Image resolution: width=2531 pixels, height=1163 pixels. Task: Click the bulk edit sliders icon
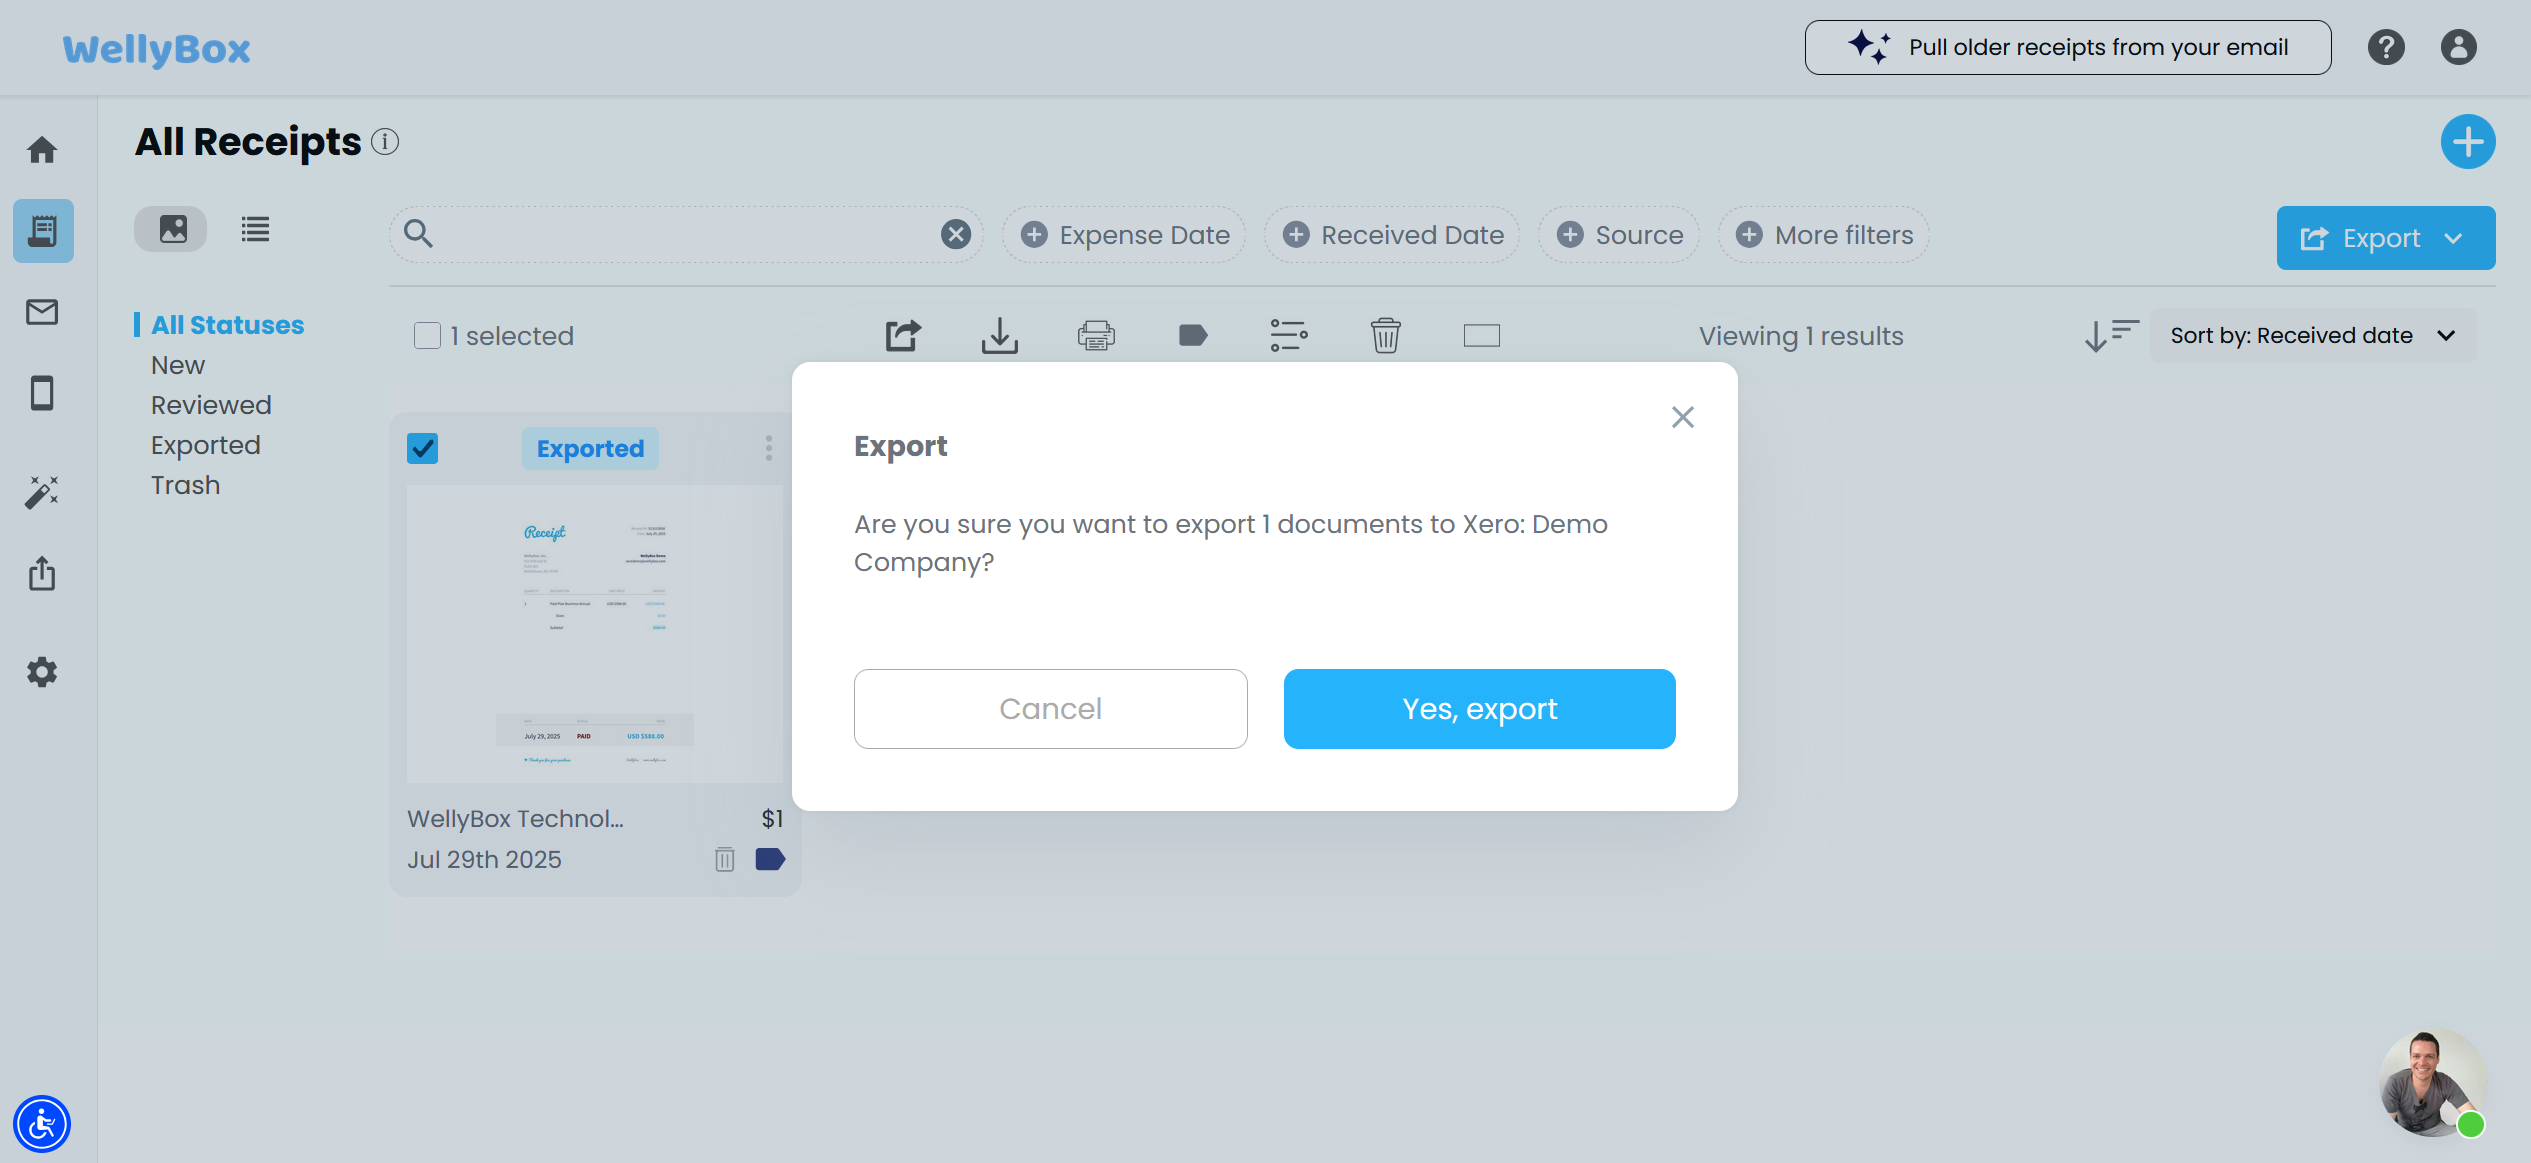point(1289,335)
